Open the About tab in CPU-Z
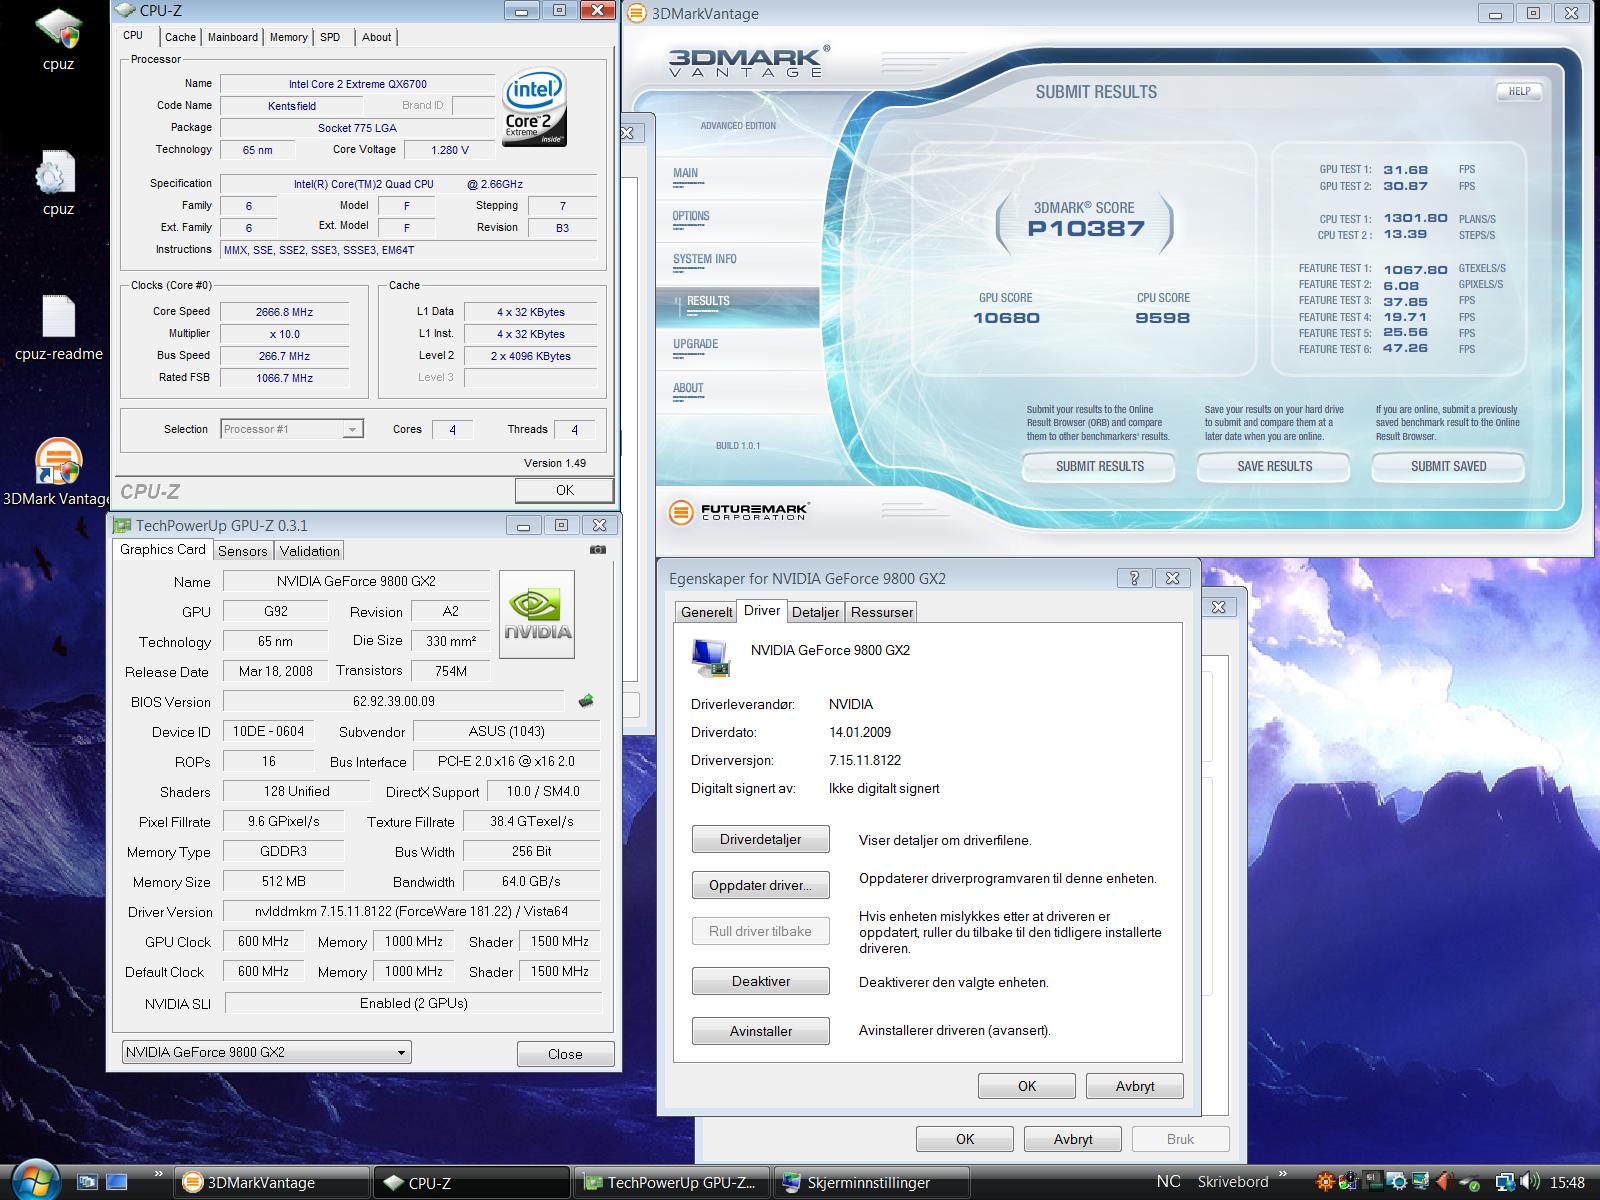This screenshot has height=1200, width=1600. click(x=376, y=37)
